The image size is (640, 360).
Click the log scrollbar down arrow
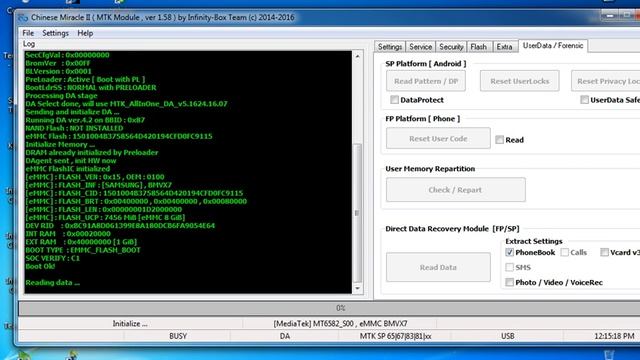358,288
